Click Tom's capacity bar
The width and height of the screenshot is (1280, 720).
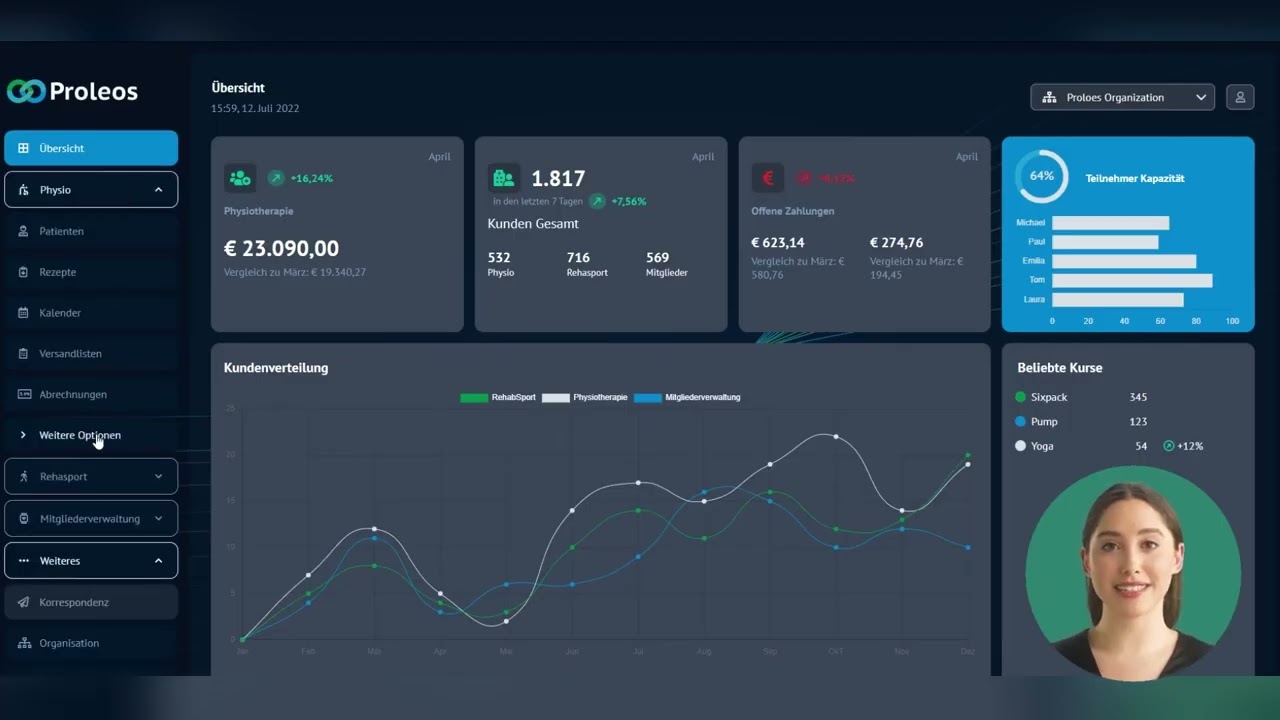1132,281
